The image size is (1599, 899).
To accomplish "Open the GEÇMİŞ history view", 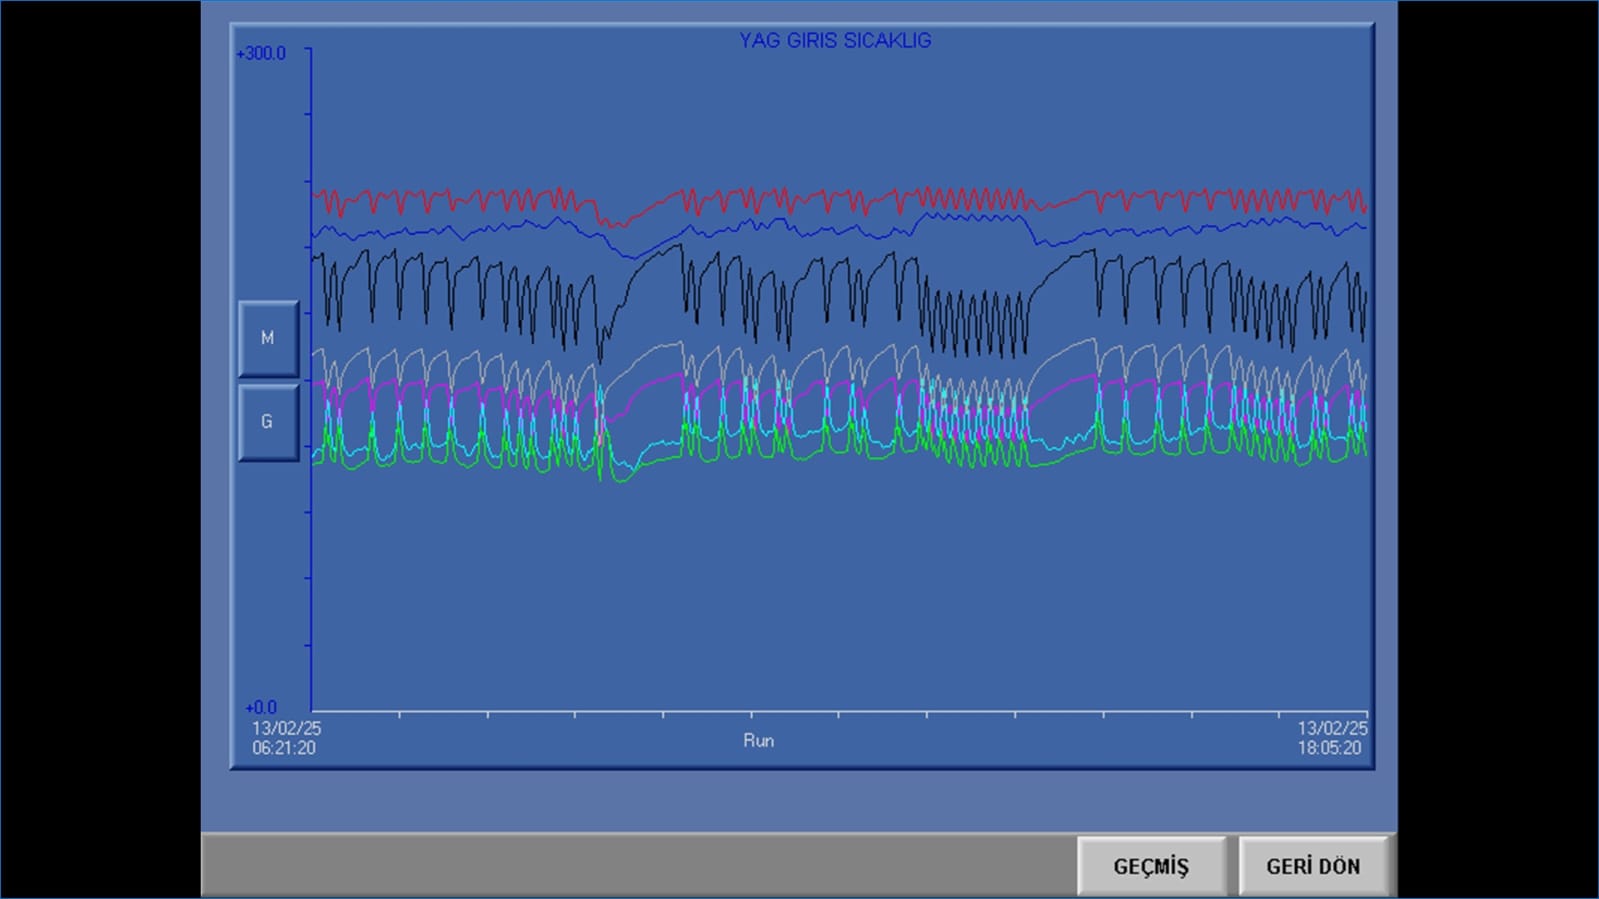I will tap(1151, 866).
